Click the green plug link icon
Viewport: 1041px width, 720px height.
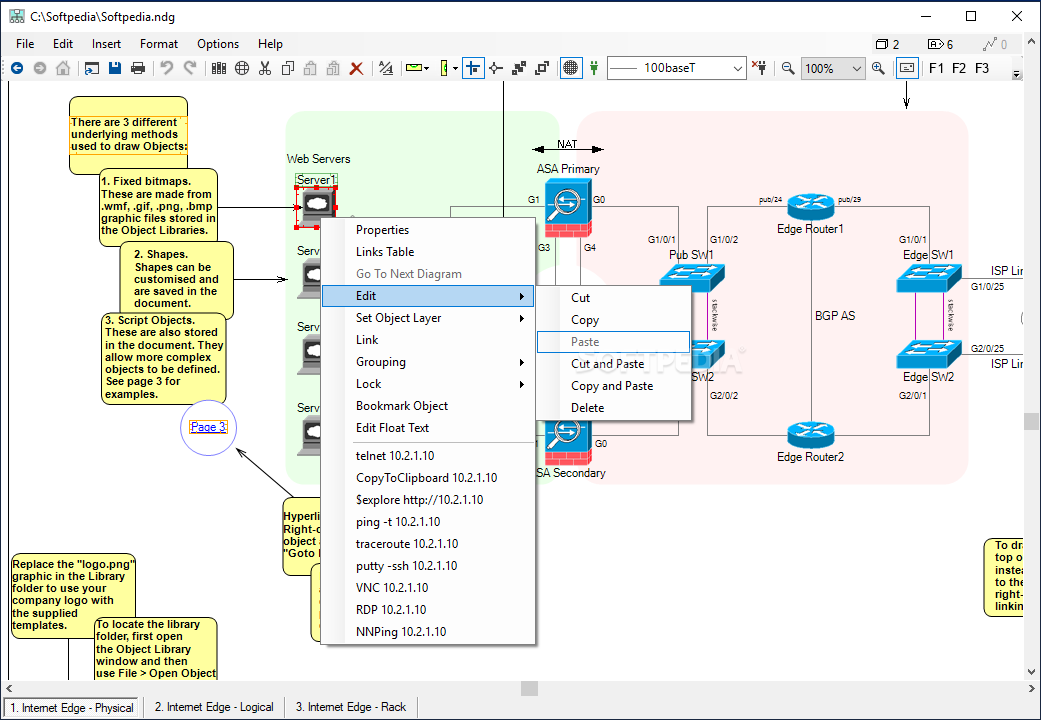[x=594, y=68]
